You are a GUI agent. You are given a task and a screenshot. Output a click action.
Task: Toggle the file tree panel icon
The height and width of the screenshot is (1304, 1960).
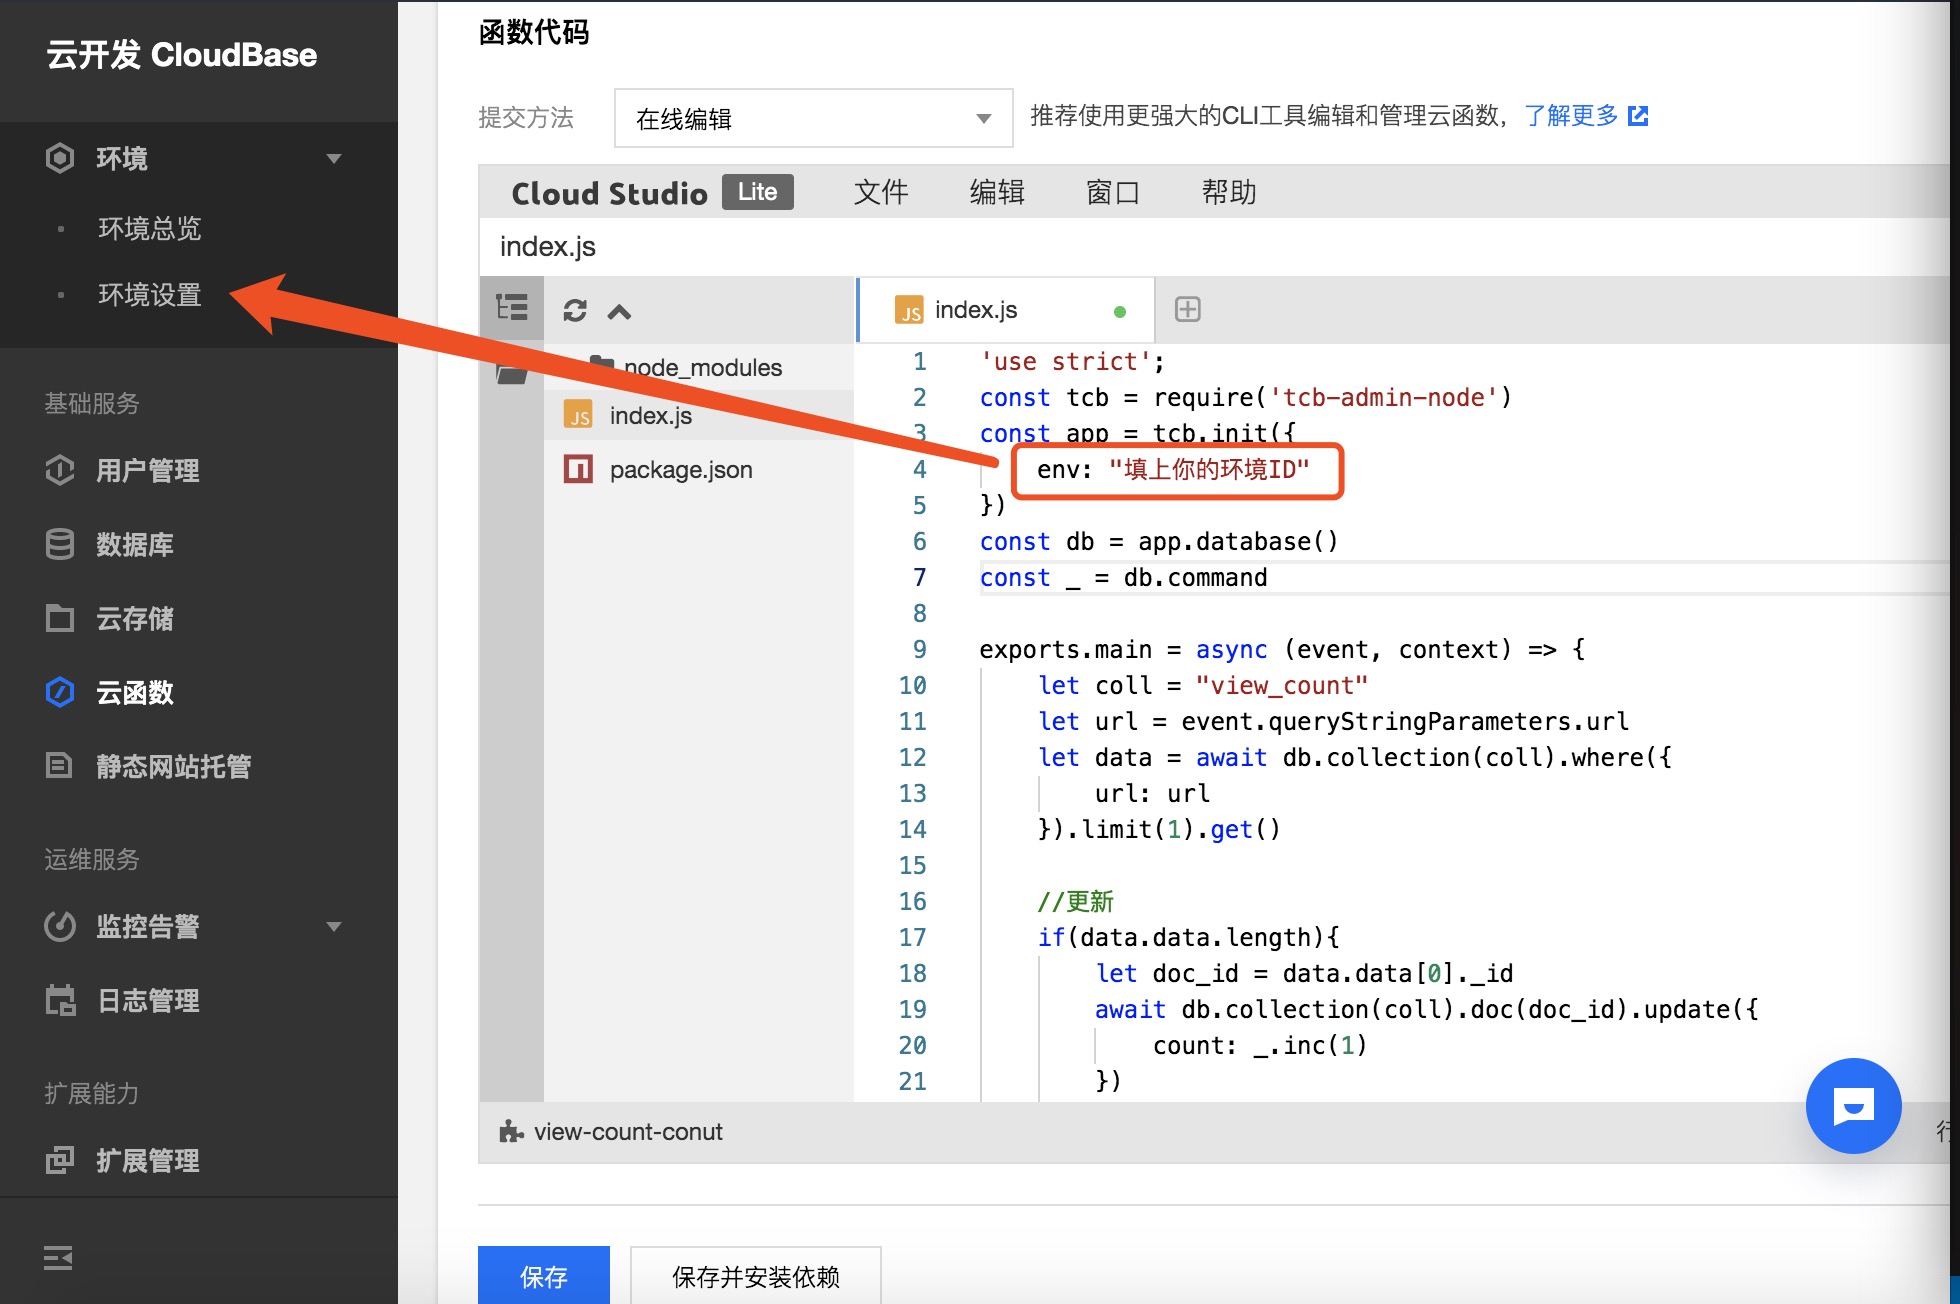click(x=512, y=308)
